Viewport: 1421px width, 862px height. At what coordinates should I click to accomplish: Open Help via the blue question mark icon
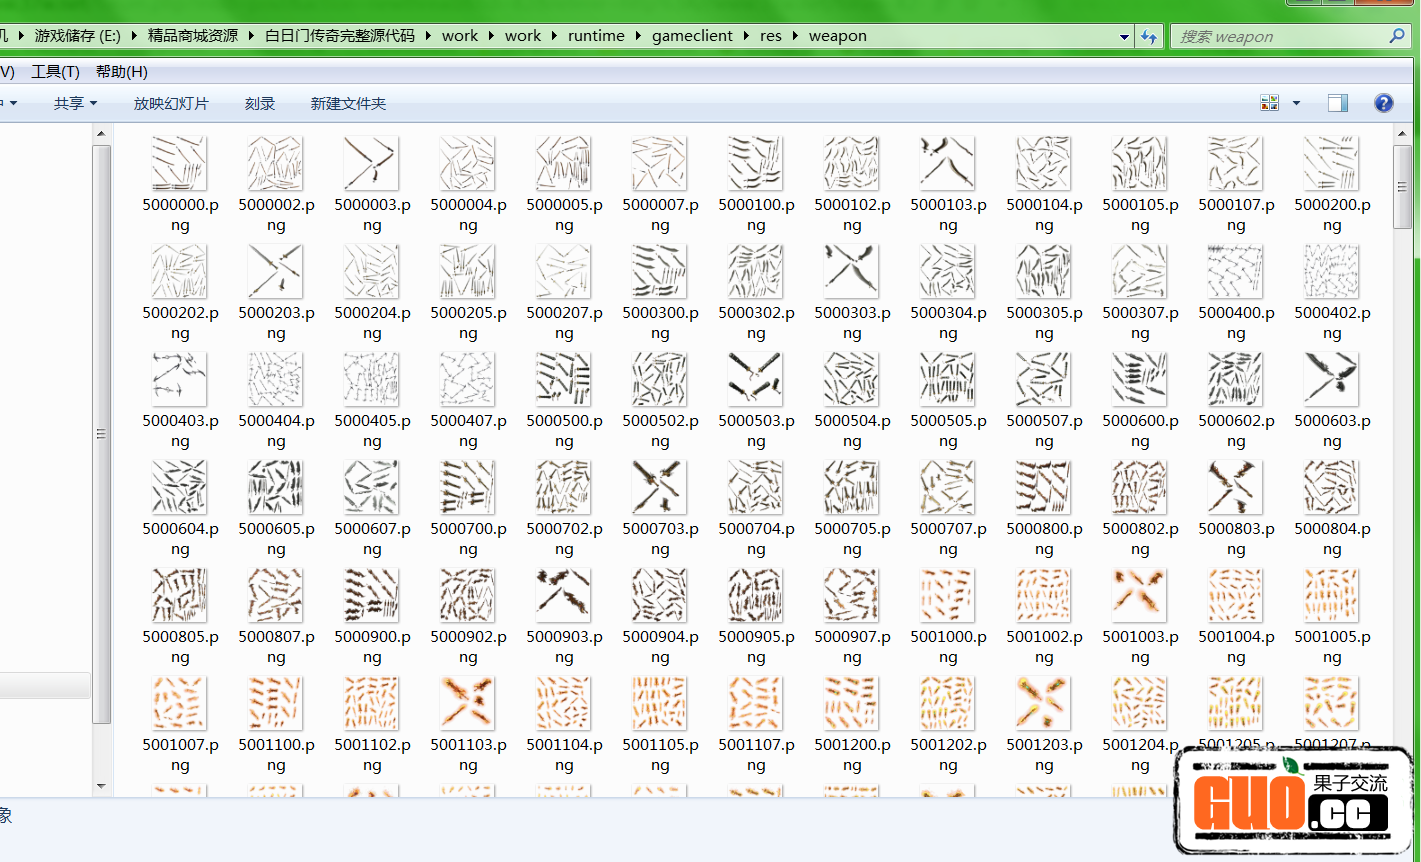coord(1383,102)
